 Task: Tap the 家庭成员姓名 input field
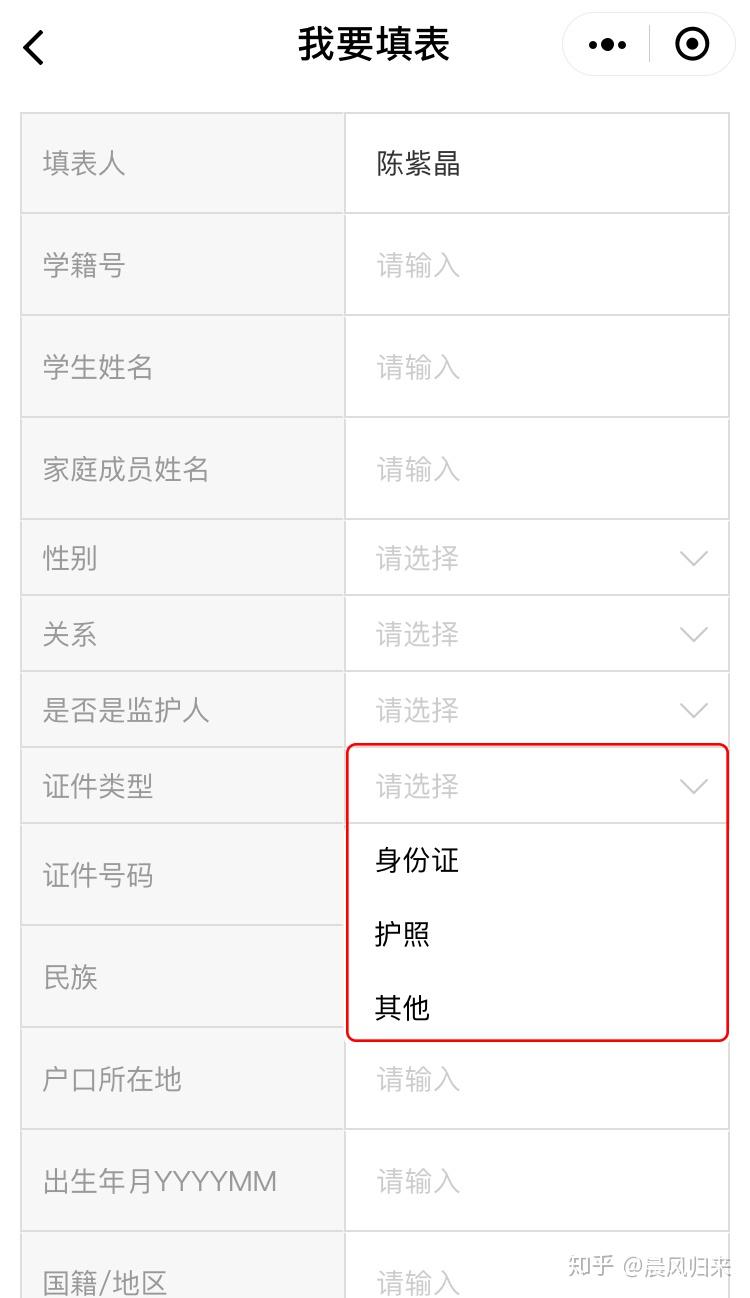coord(536,469)
